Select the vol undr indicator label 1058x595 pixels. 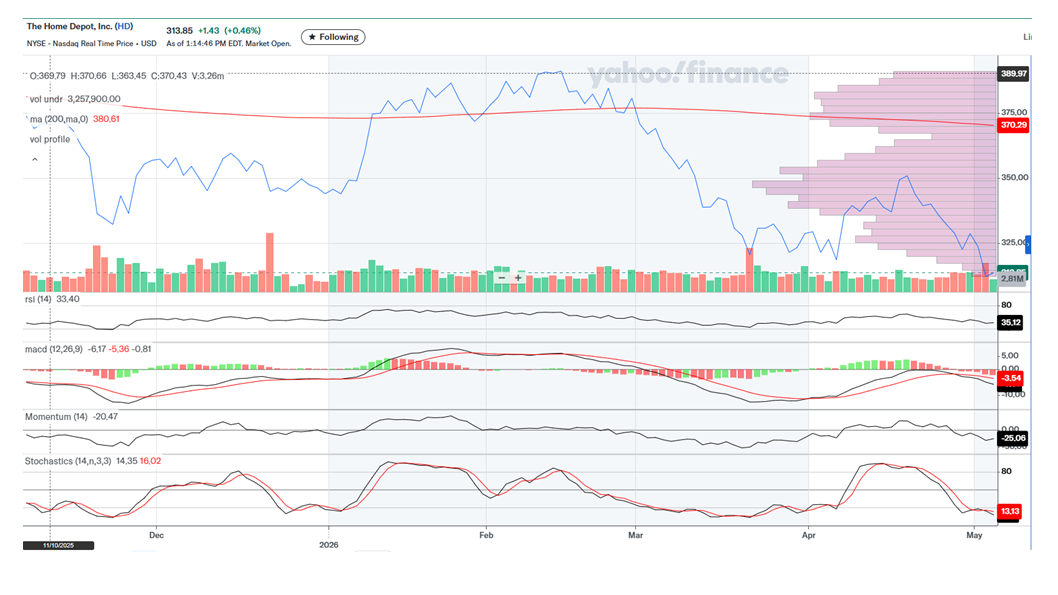click(46, 99)
